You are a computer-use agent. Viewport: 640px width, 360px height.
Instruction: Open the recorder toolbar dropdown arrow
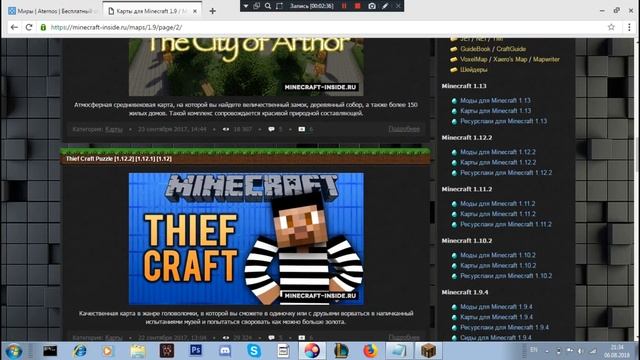pos(246,6)
